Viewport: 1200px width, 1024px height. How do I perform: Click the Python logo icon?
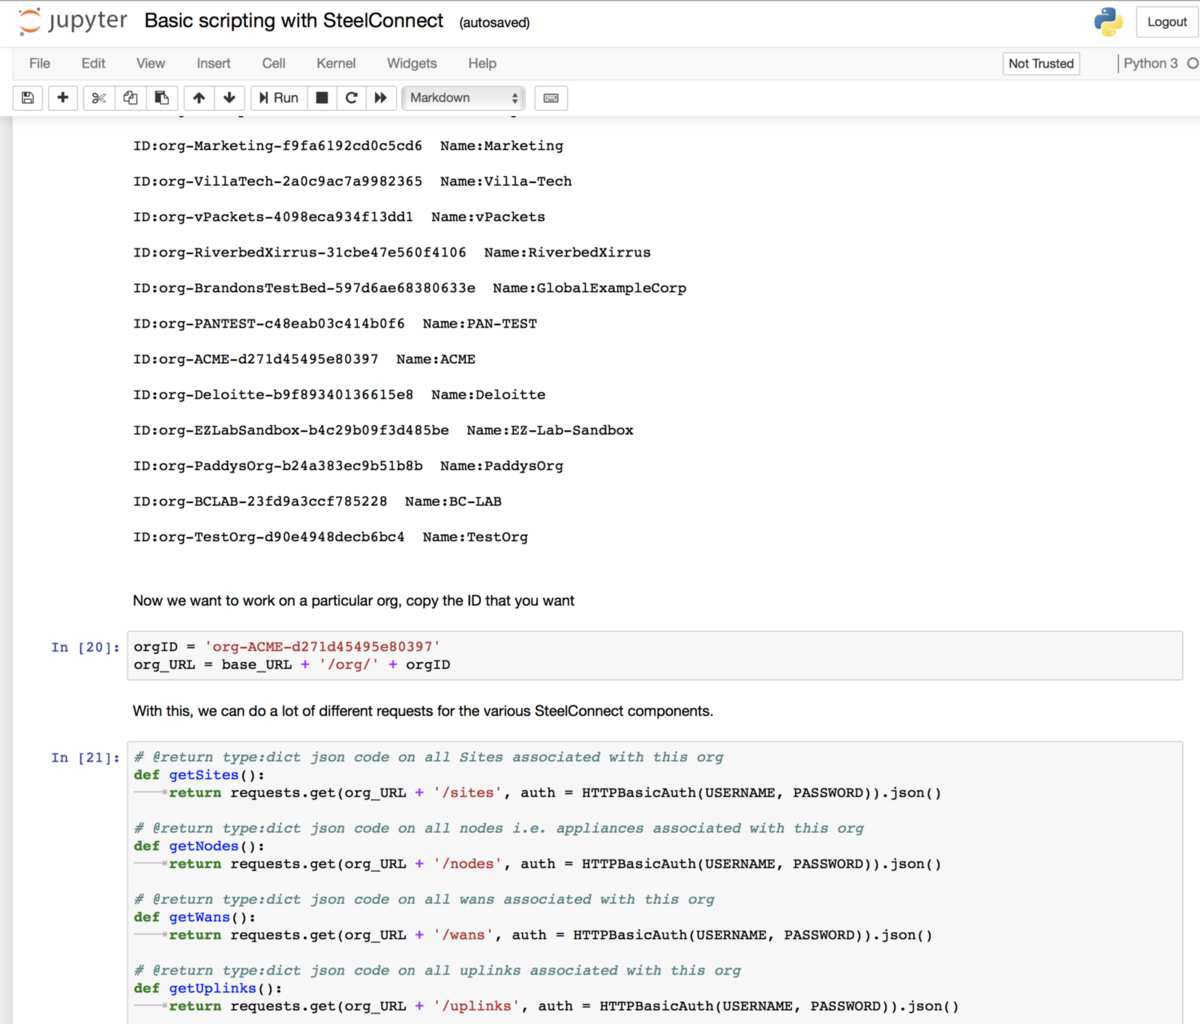pos(1109,21)
